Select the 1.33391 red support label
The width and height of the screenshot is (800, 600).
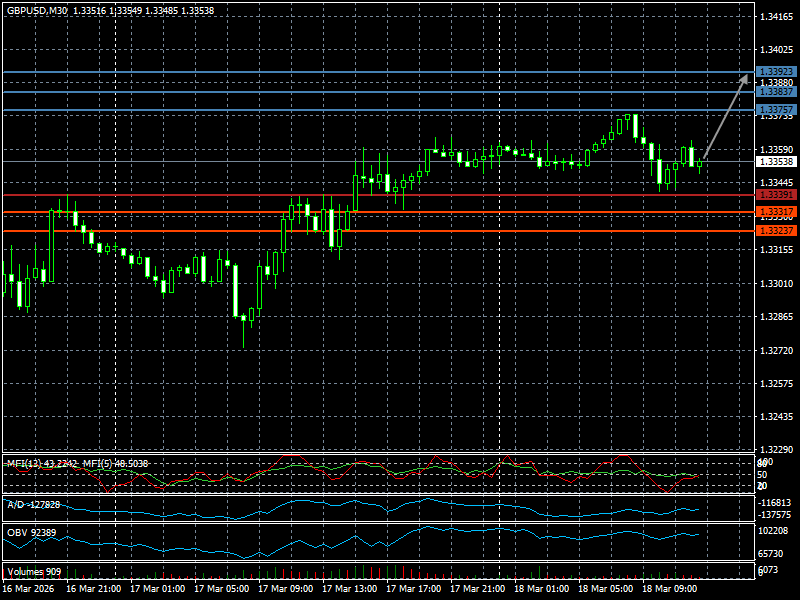pos(776,194)
